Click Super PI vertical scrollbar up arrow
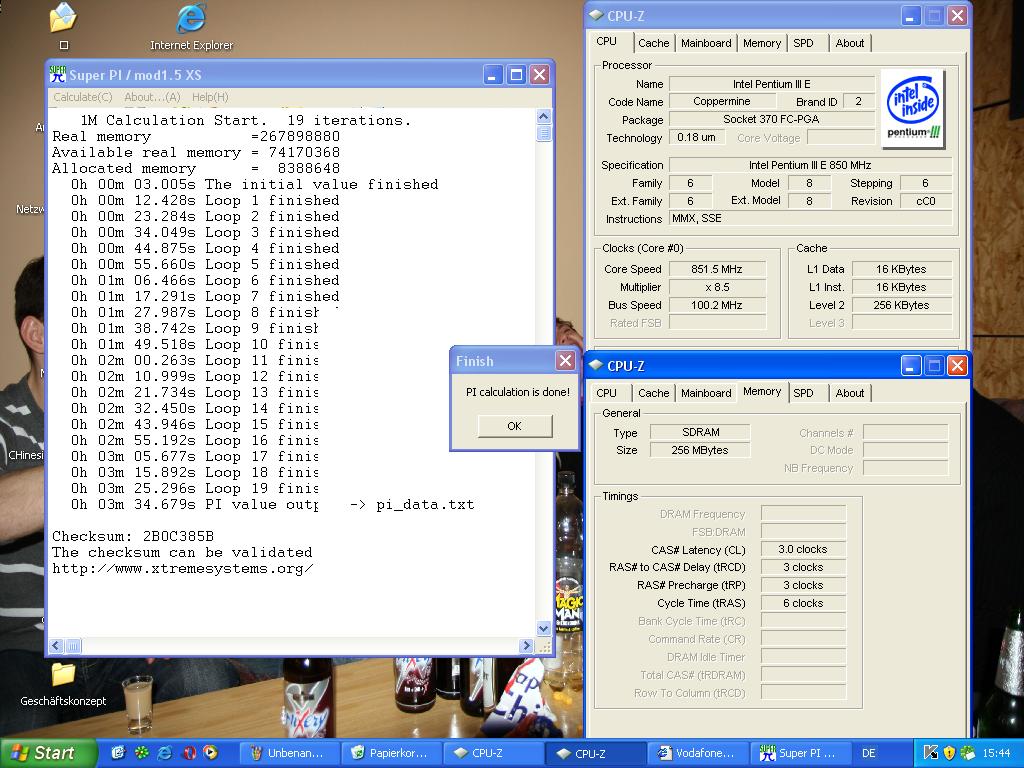The image size is (1024, 768). pyautogui.click(x=543, y=117)
